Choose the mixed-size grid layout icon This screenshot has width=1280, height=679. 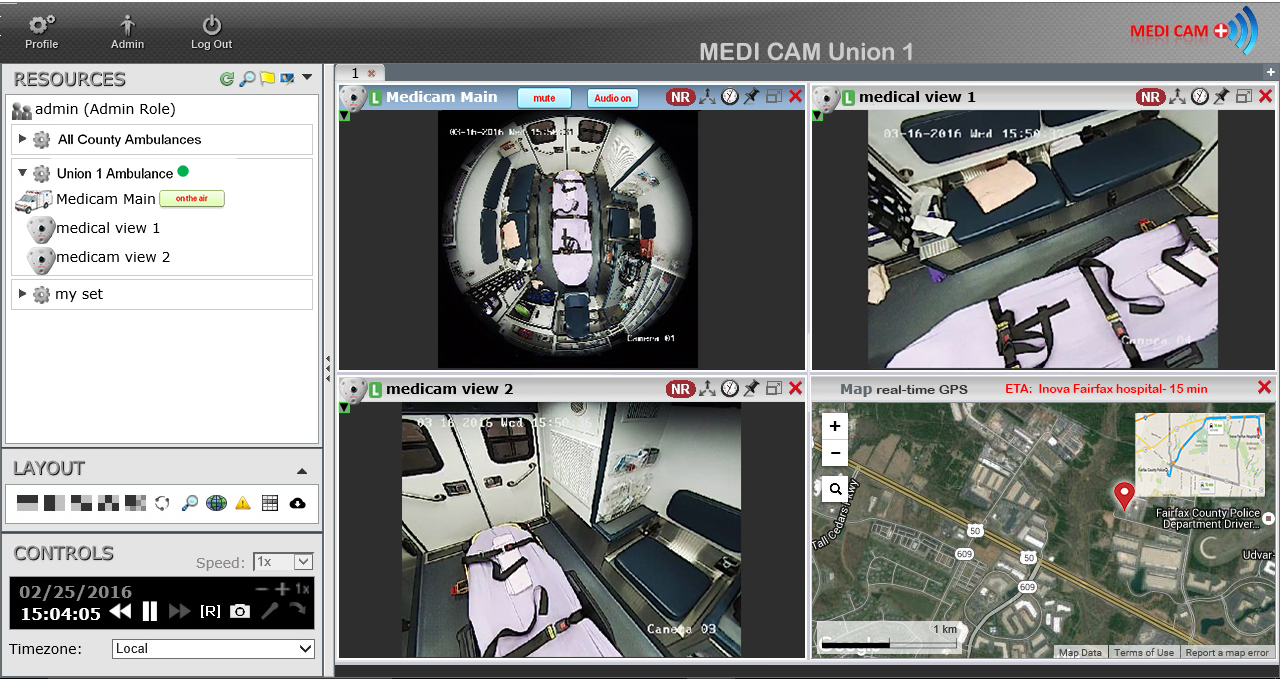pyautogui.click(x=135, y=503)
